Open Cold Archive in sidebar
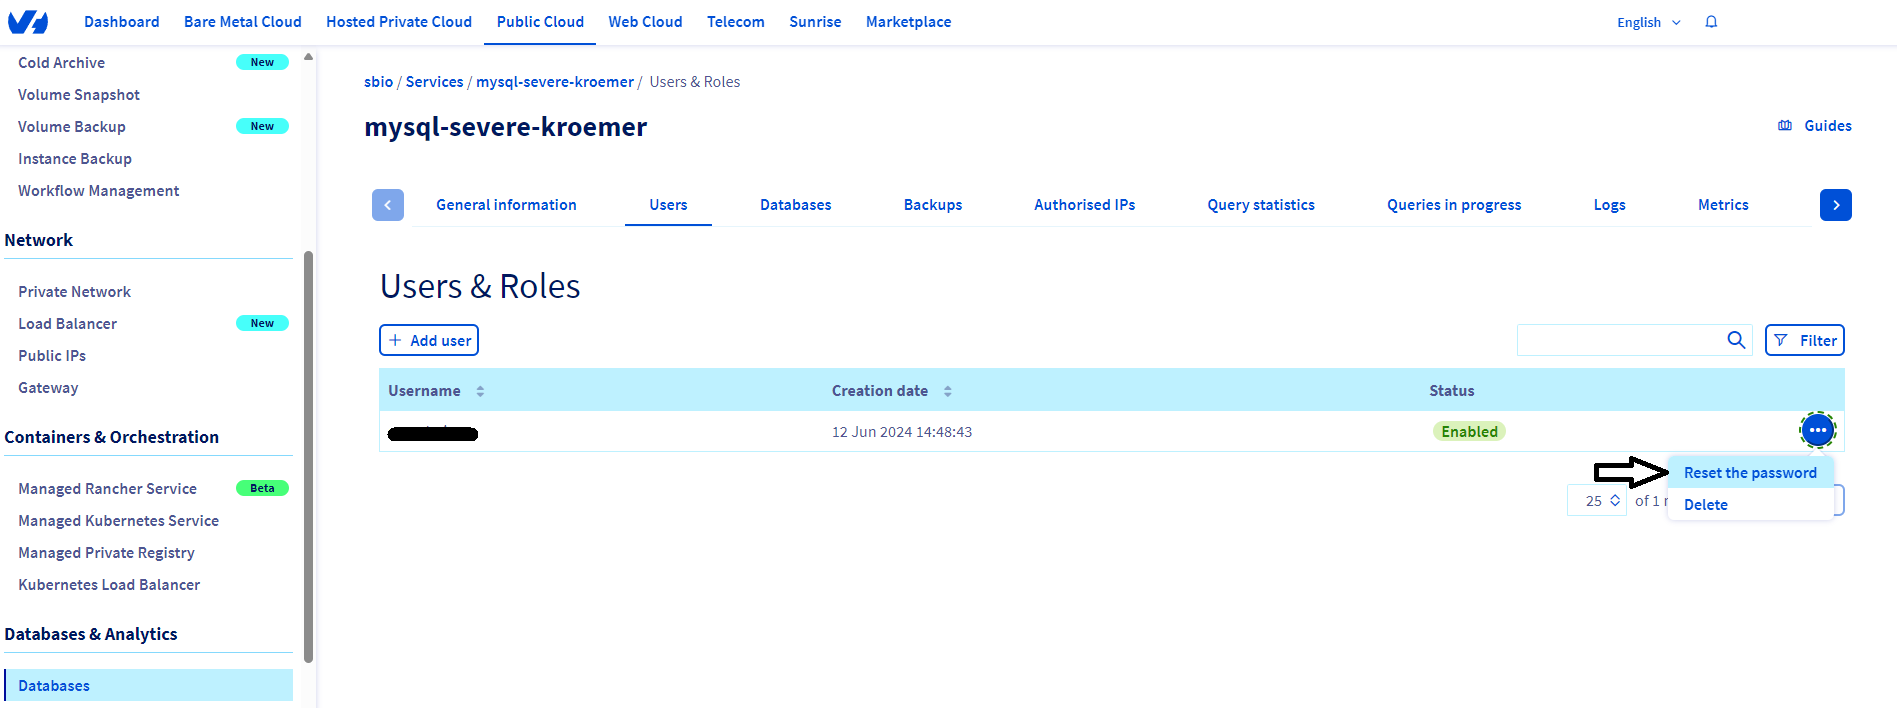Viewport: 1897px width, 708px height. coord(61,63)
